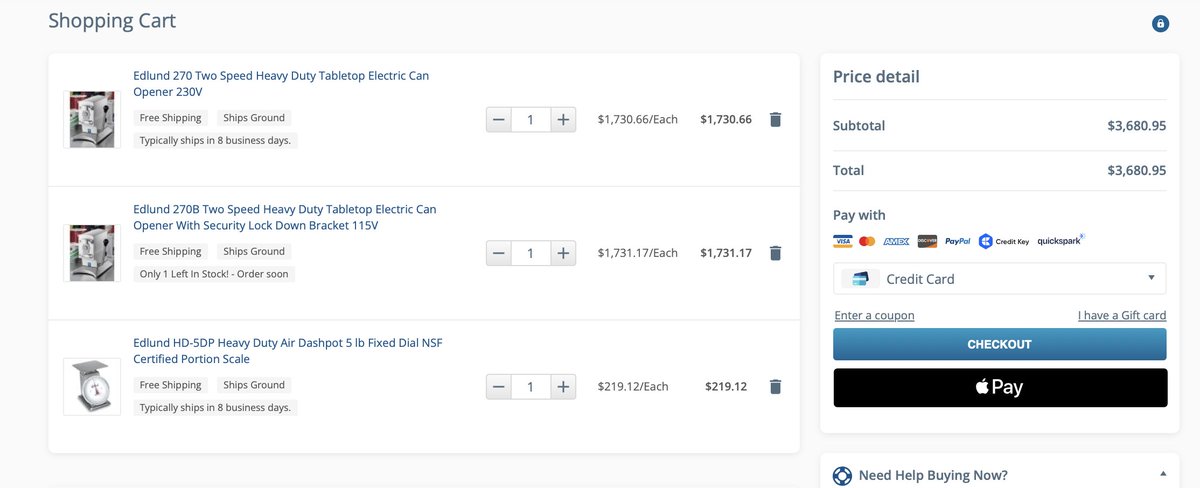Viewport: 1200px width, 488px height.
Task: Click Ships Ground tag on HD-5DP scale
Action: click(x=254, y=385)
